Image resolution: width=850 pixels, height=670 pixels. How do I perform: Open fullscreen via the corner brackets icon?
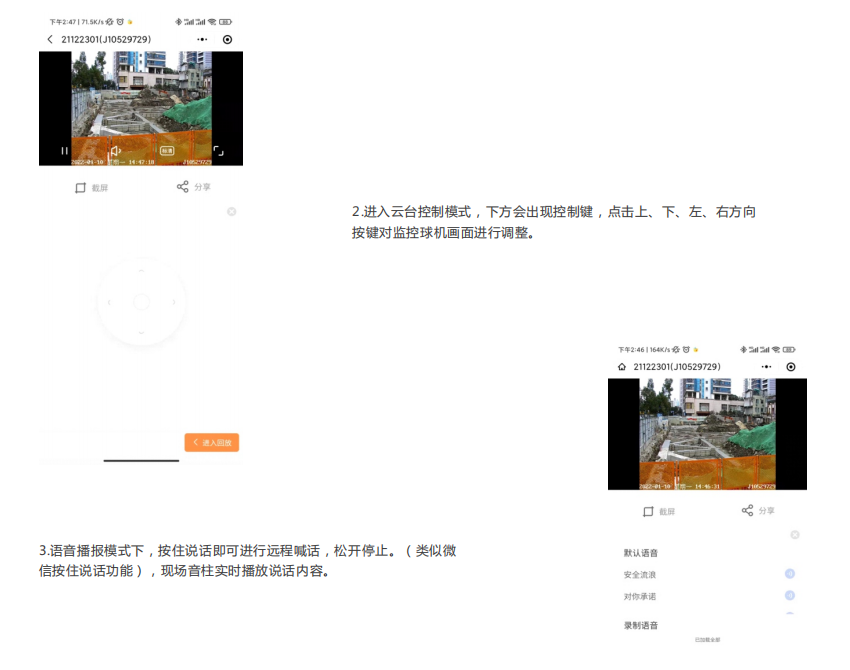pyautogui.click(x=218, y=151)
